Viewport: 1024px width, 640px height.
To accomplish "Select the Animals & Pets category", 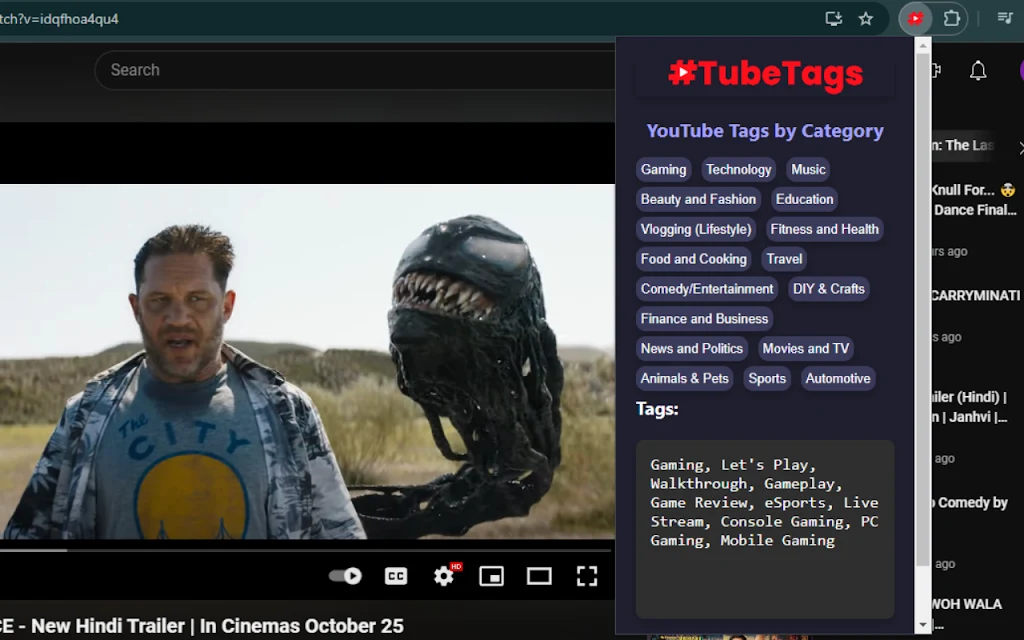I will click(684, 379).
